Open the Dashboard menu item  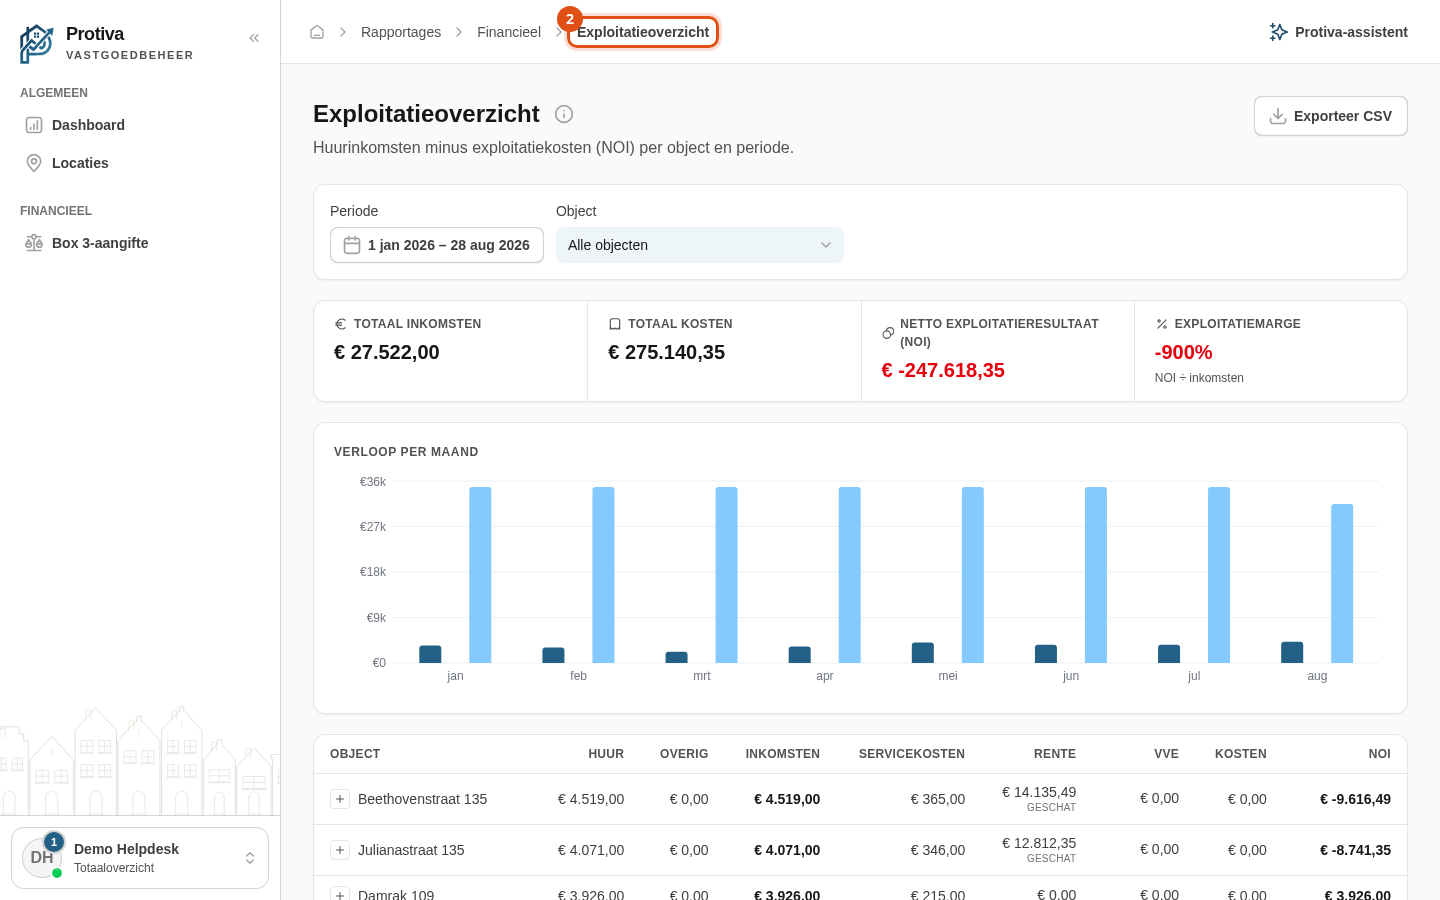(x=140, y=125)
